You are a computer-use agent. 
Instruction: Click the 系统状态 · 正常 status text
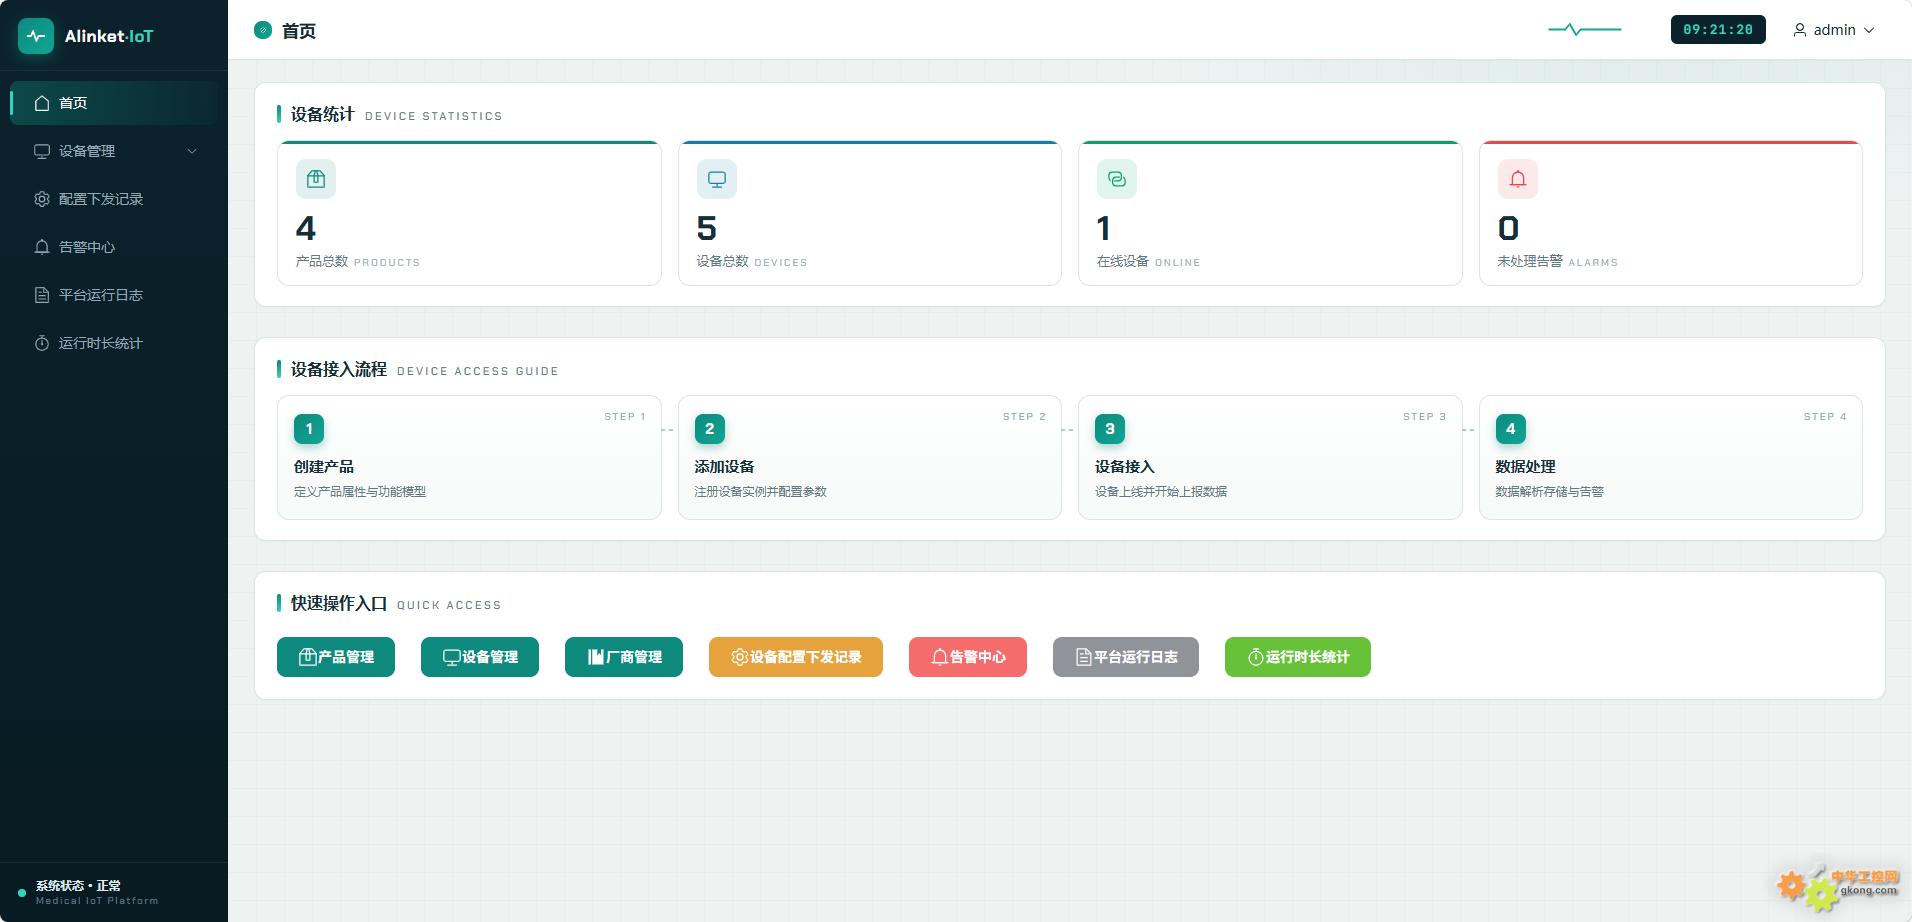78,886
